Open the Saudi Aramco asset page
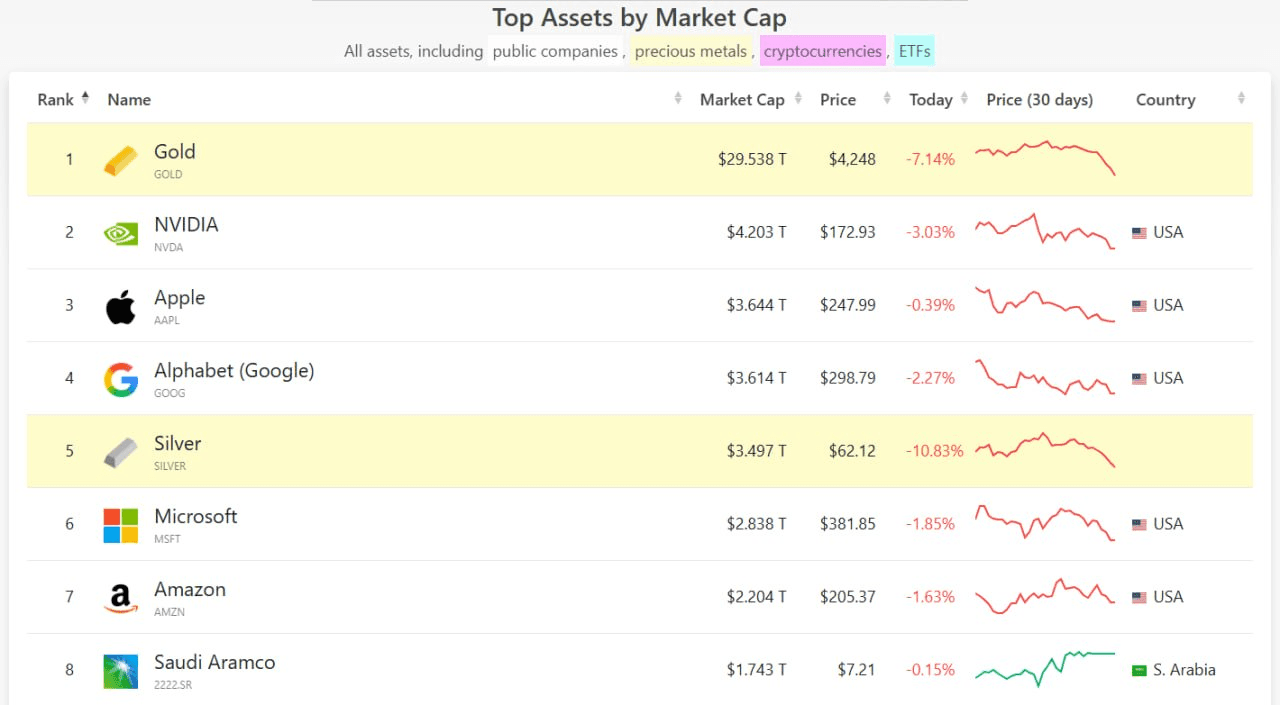1280x705 pixels. [x=214, y=663]
